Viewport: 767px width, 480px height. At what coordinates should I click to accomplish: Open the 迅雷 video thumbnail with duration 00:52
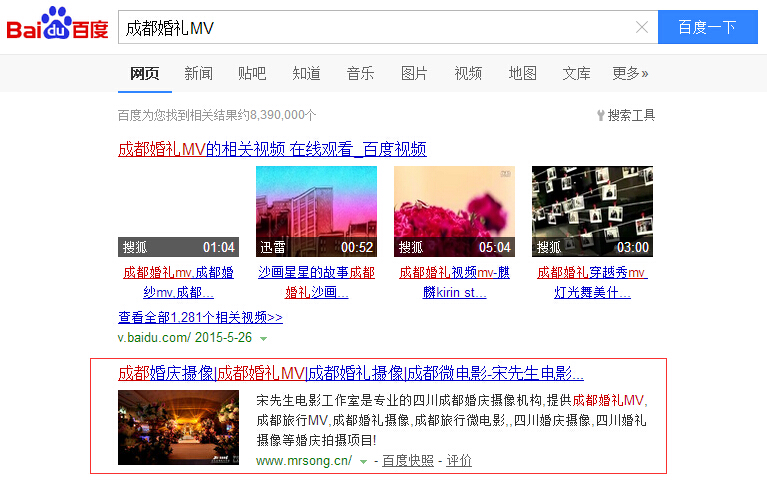pyautogui.click(x=316, y=212)
